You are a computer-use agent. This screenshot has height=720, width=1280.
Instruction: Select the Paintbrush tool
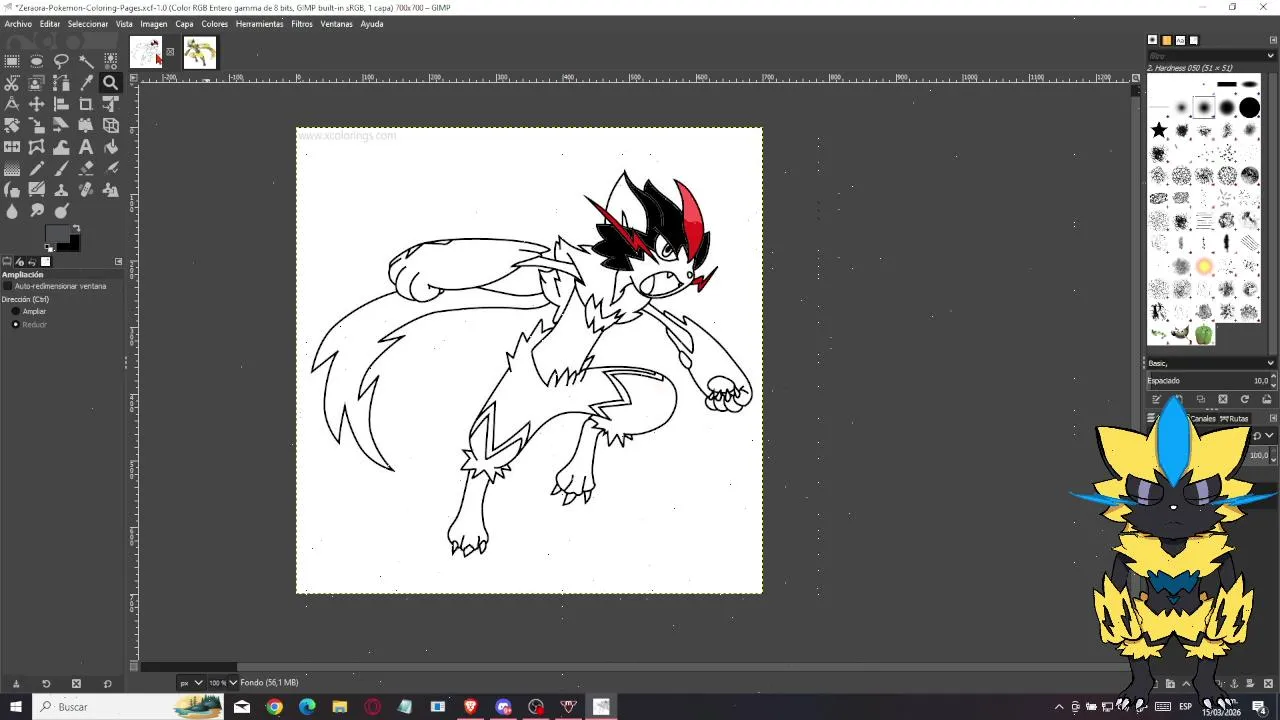[61, 169]
